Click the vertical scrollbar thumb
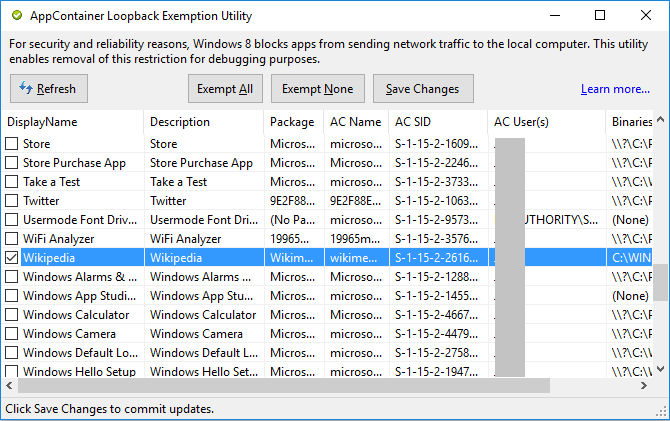Viewport: 670px width, 421px height. (x=661, y=281)
